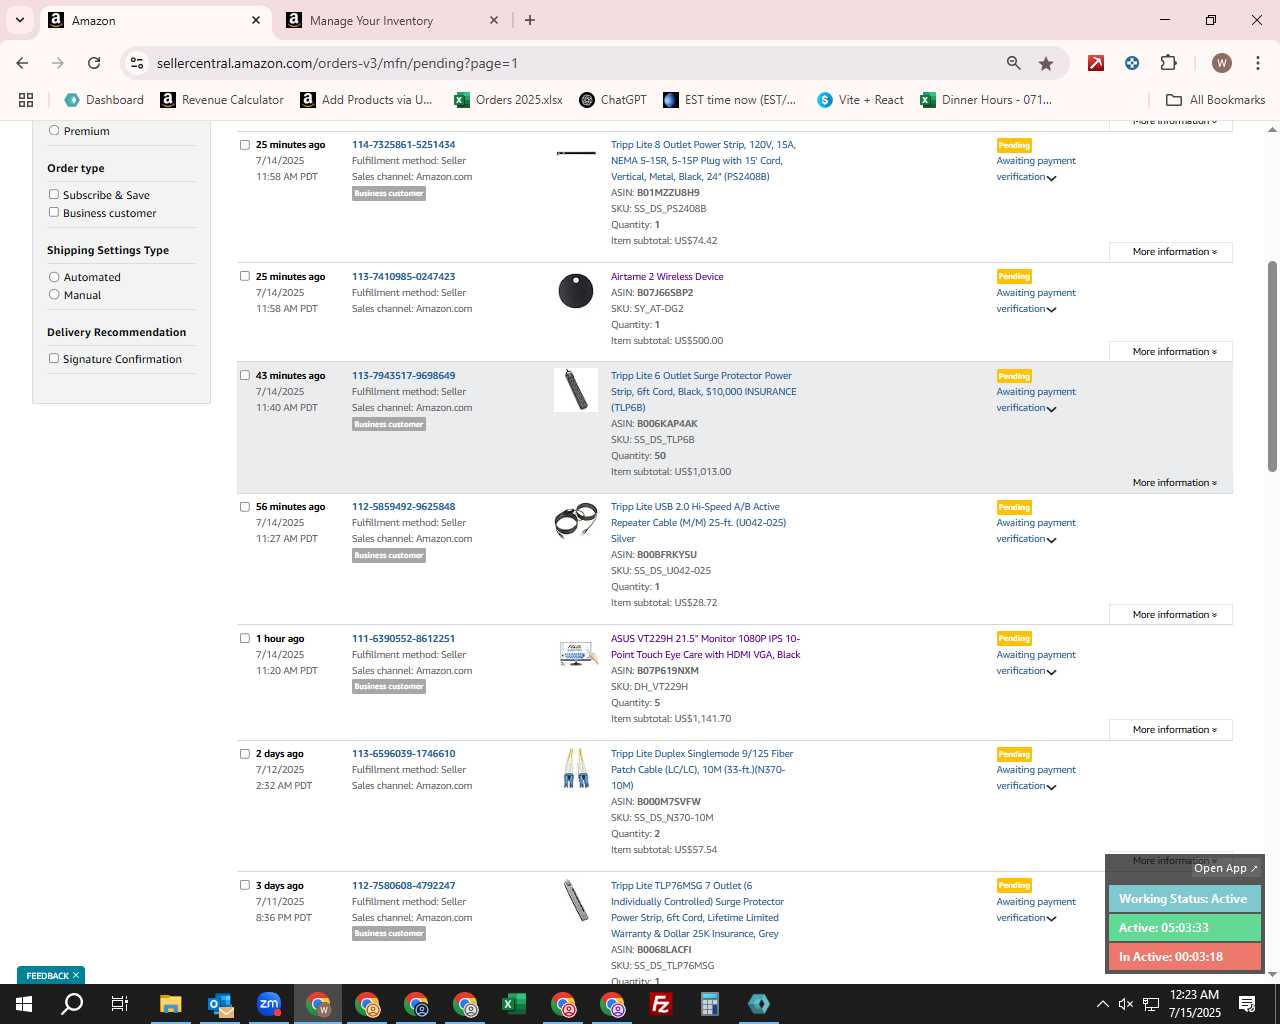The height and width of the screenshot is (1024, 1280).
Task: Expand Awaiting payment verification for USB Repeater Cable order
Action: tap(1036, 531)
